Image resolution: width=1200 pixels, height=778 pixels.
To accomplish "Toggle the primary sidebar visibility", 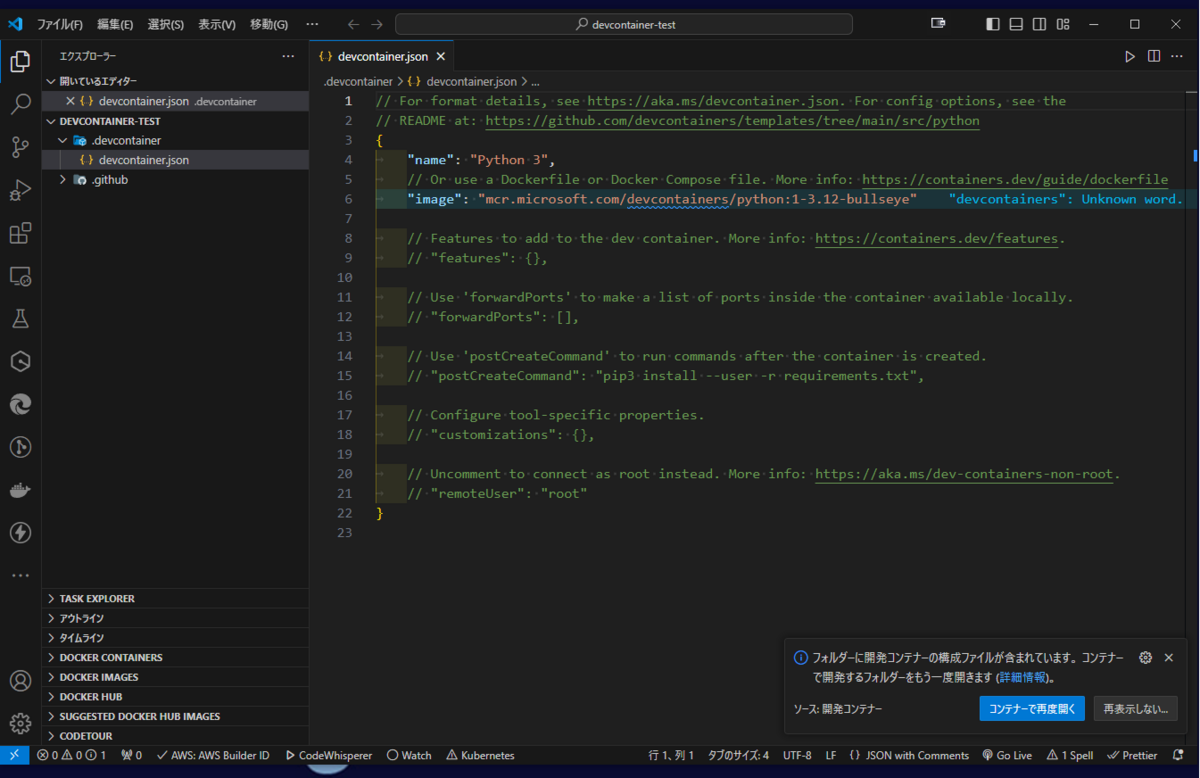I will (x=991, y=23).
